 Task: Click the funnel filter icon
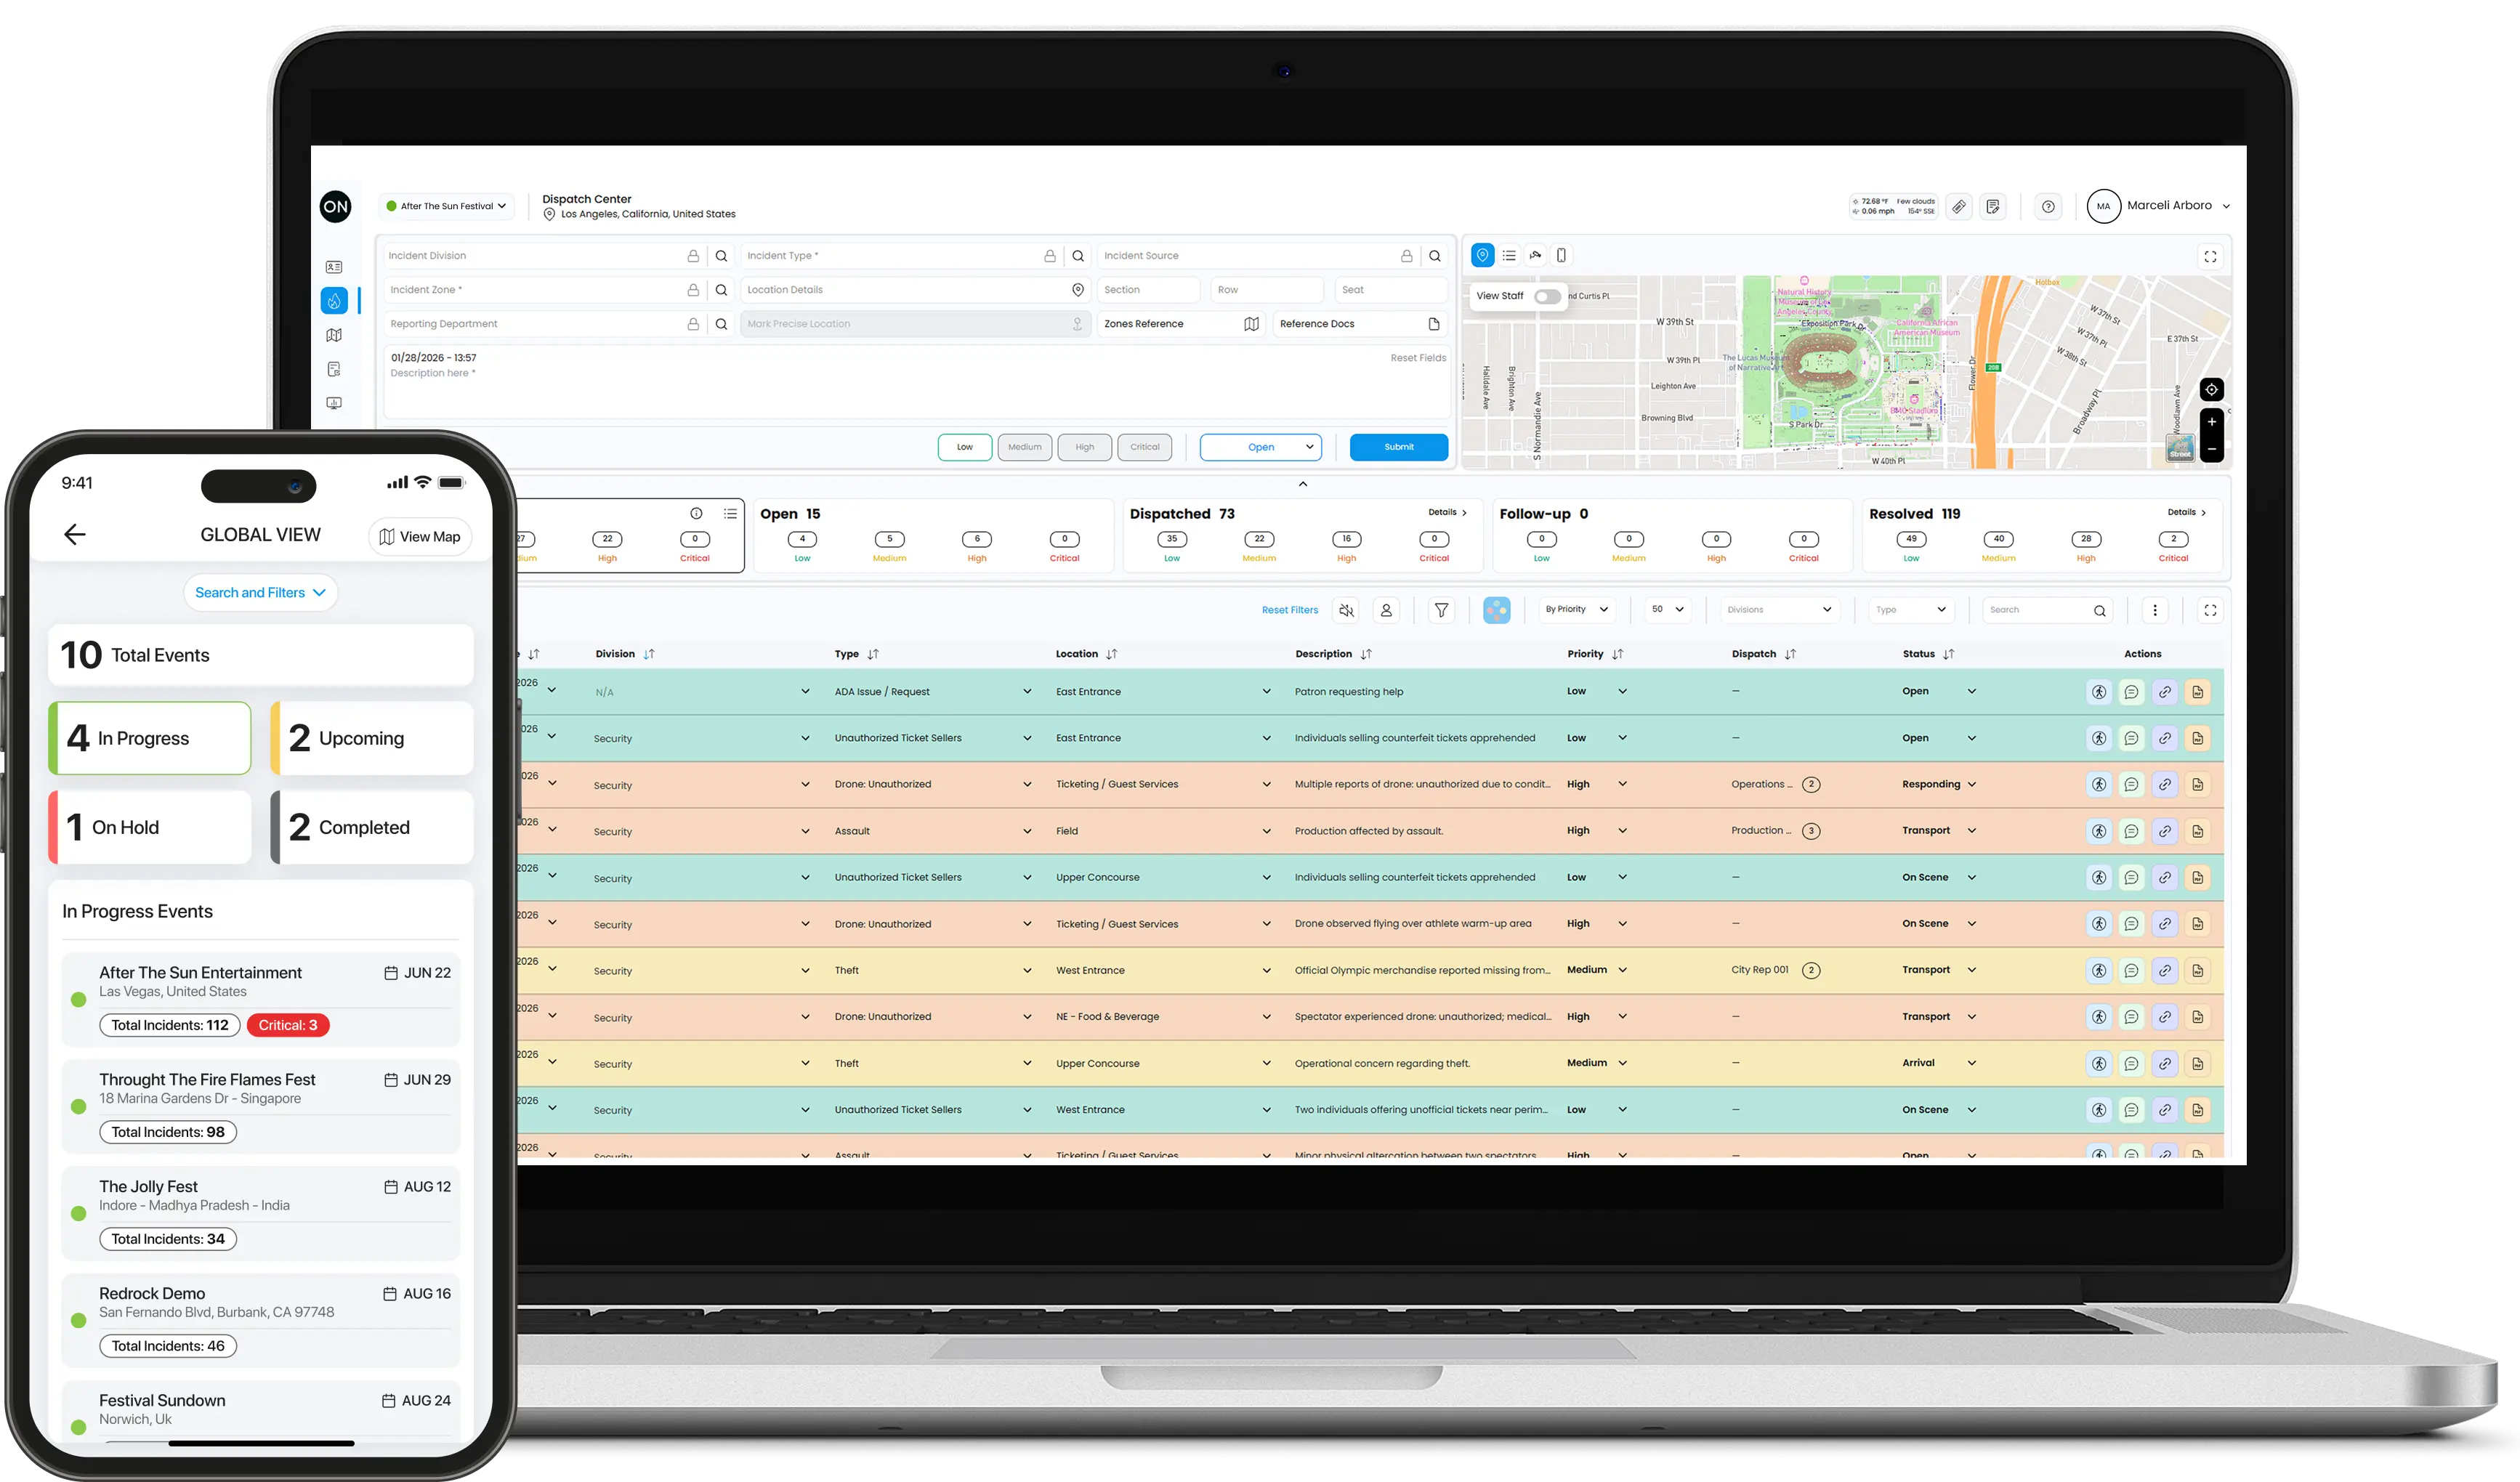[1441, 610]
